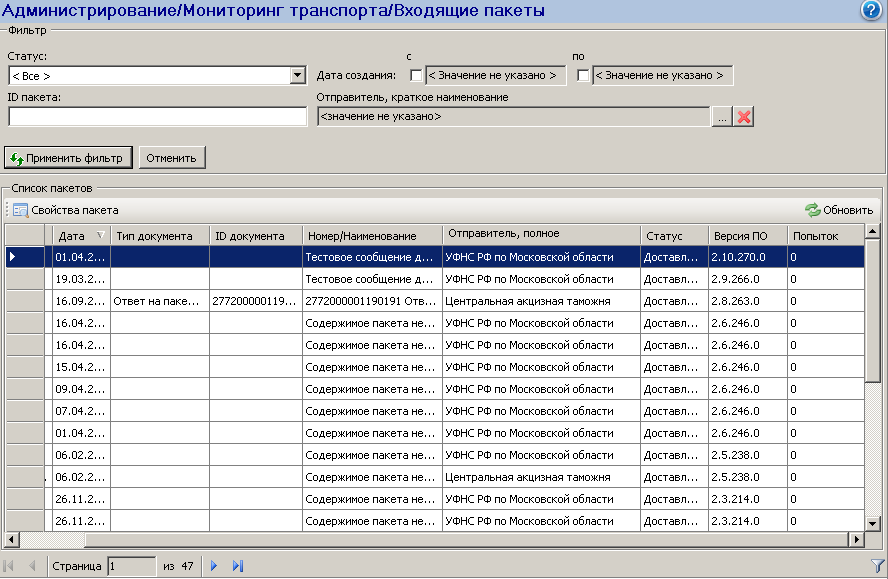Click the filter funnel icon at bottom right
Image resolution: width=888 pixels, height=579 pixels.
[x=877, y=565]
